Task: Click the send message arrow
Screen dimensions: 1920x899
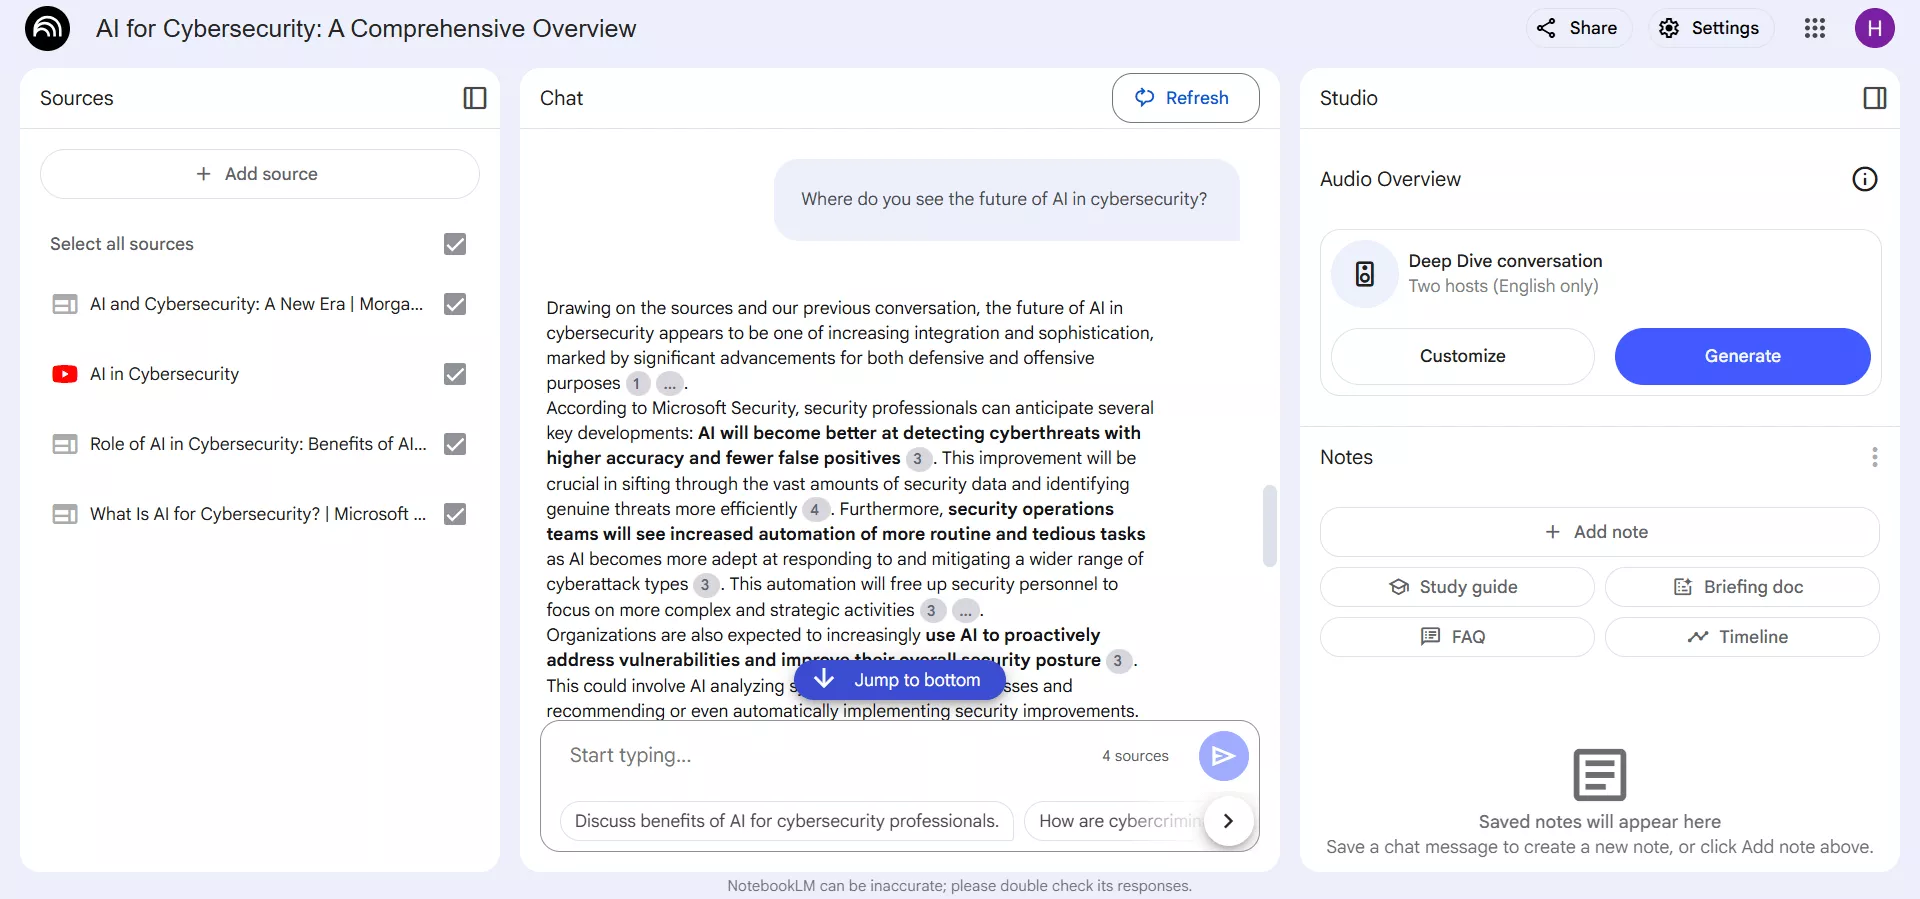Action: [x=1223, y=756]
